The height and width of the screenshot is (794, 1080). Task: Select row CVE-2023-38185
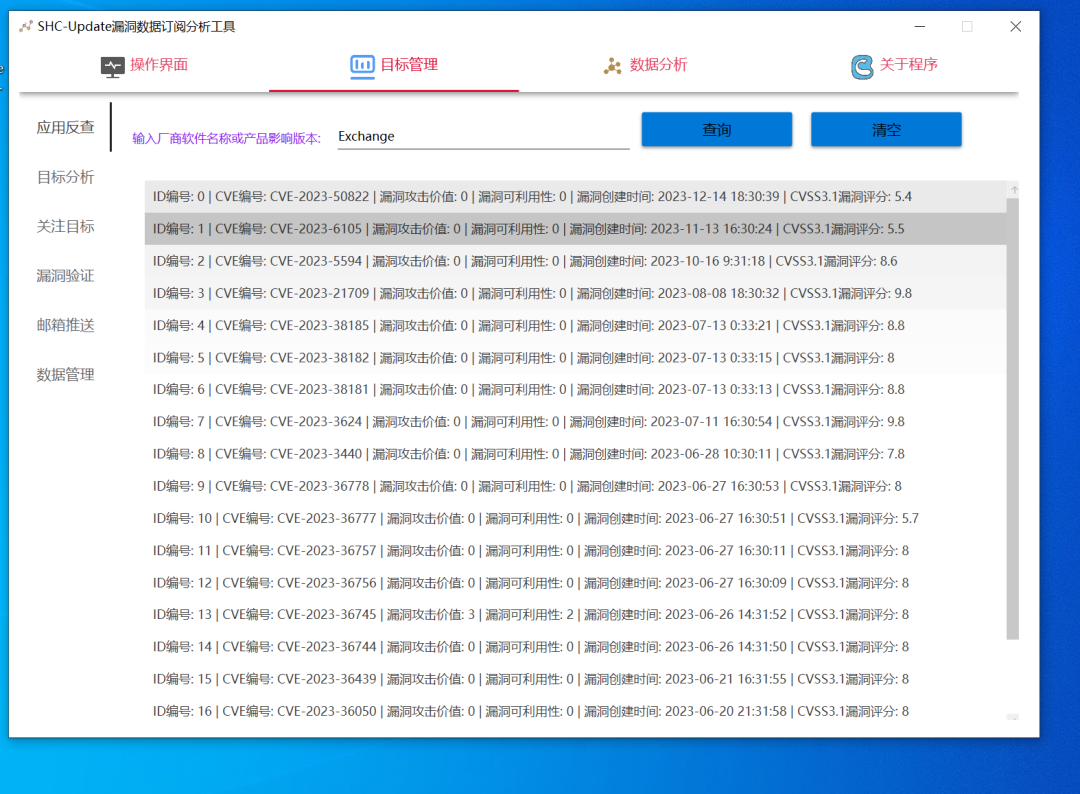point(575,325)
